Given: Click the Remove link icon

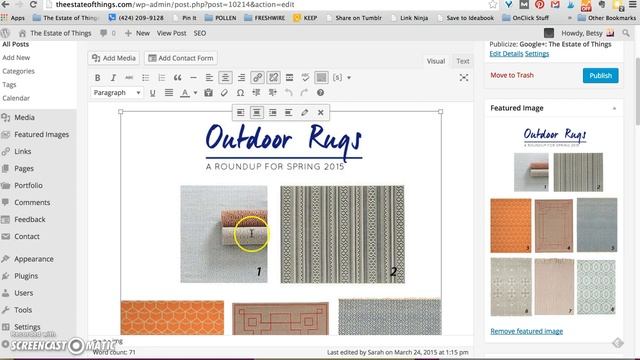Looking at the screenshot, I should click(x=273, y=78).
